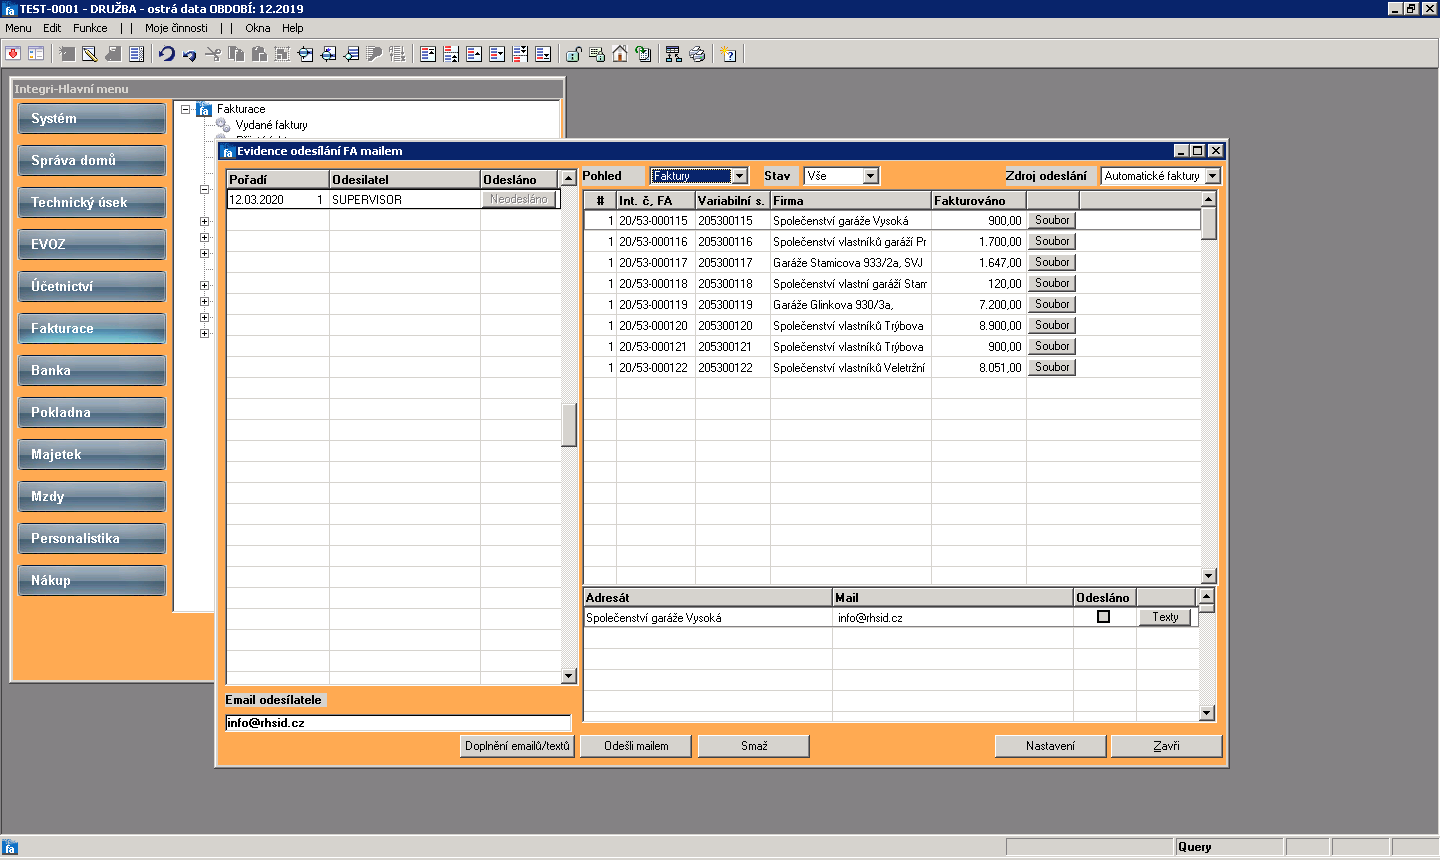Open the Moje činnosti menu
Image resolution: width=1440 pixels, height=860 pixels.
pyautogui.click(x=176, y=28)
